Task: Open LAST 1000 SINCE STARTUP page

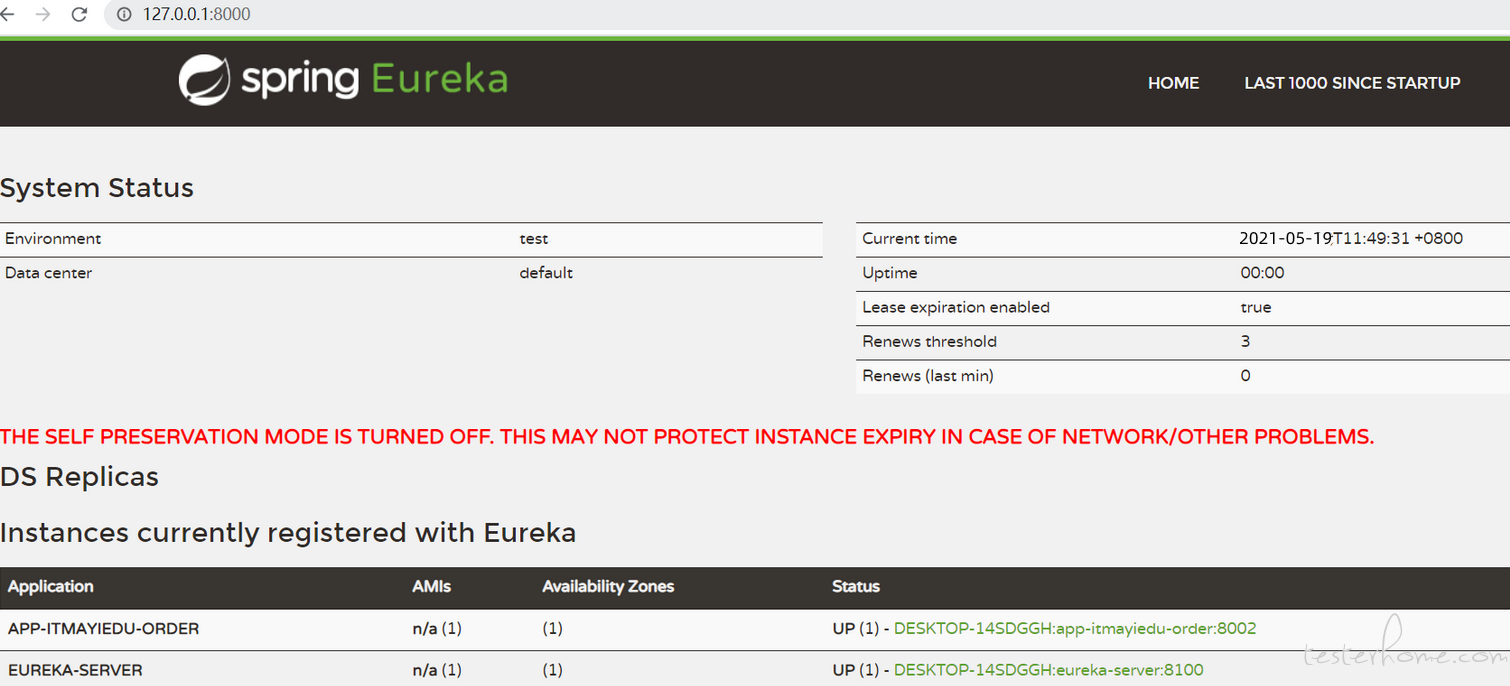Action: pos(1352,83)
